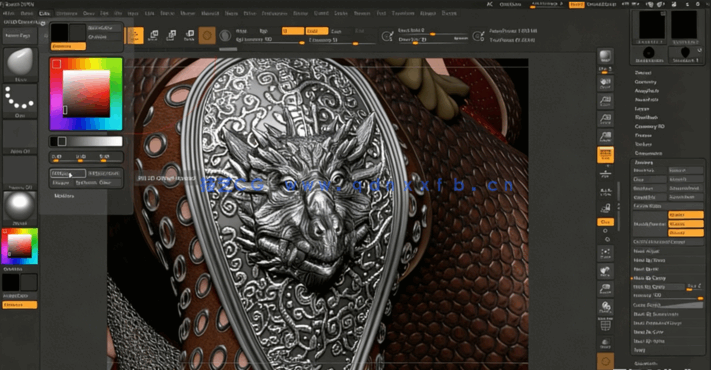Click the Rotate view icon on right shelf
This screenshot has width=711, height=370.
605,307
